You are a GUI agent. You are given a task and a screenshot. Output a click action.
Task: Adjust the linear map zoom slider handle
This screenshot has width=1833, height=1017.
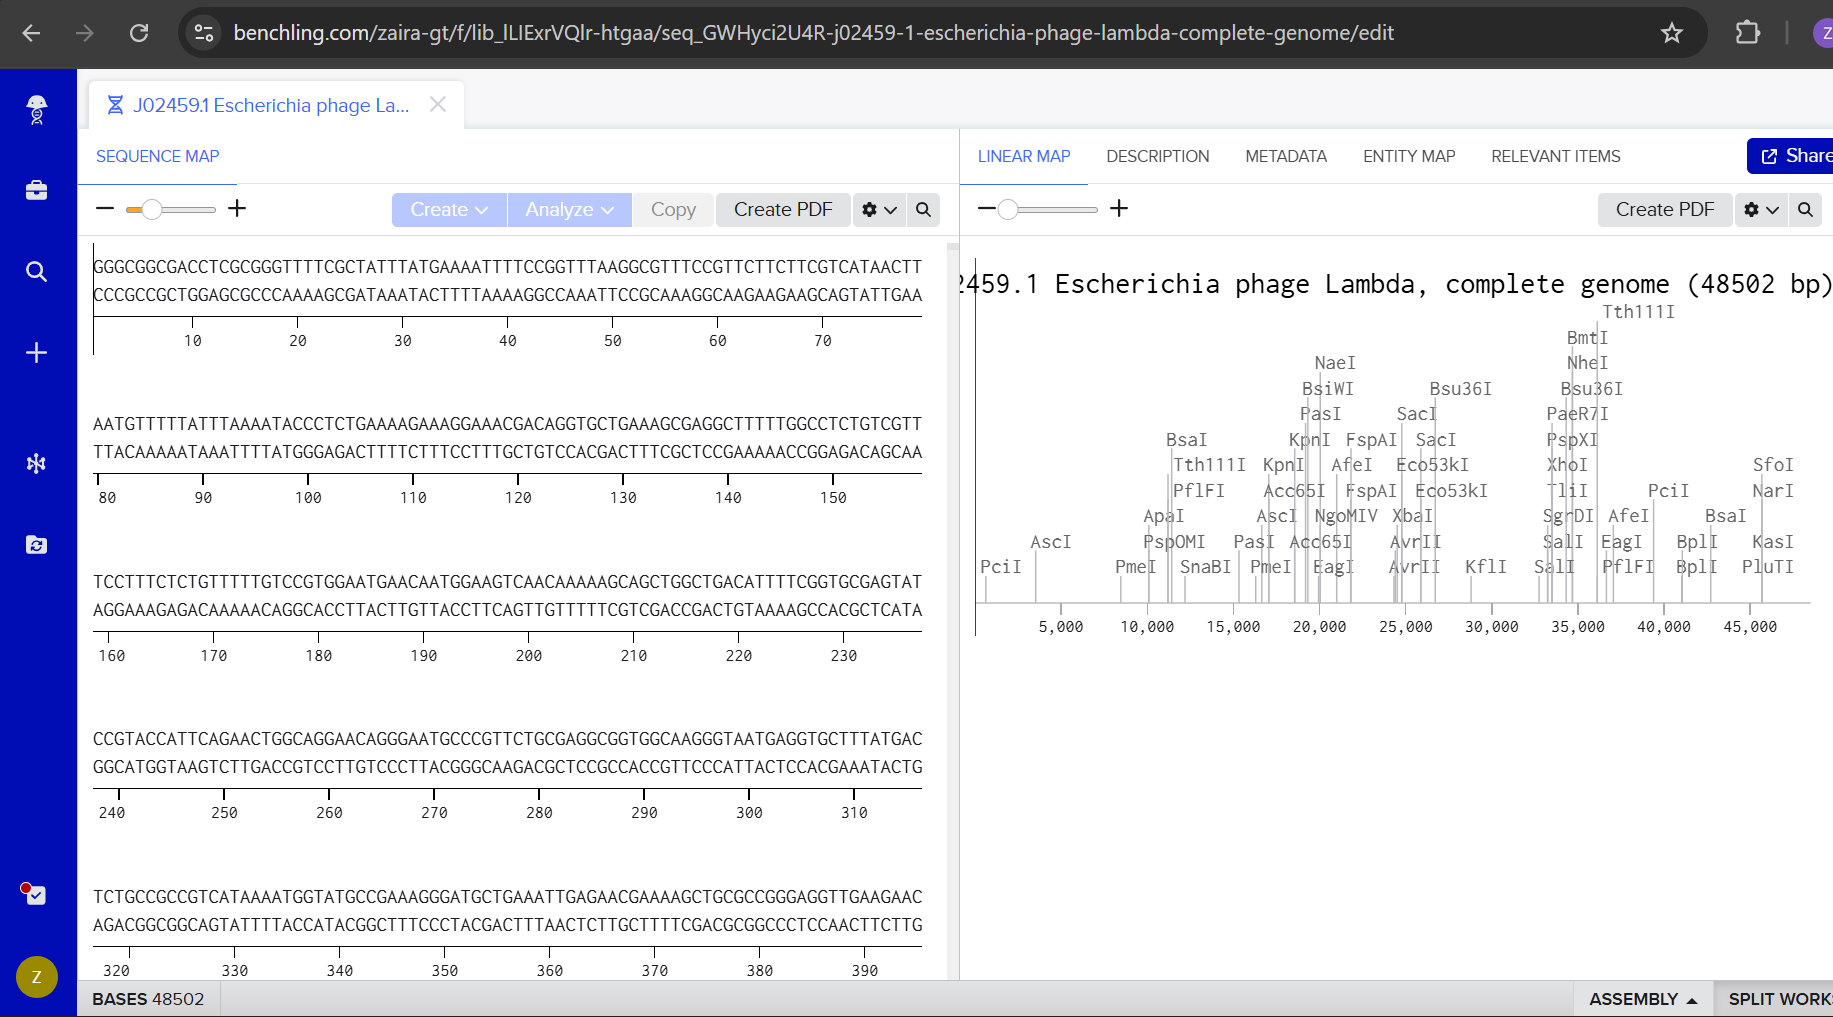pos(1008,209)
